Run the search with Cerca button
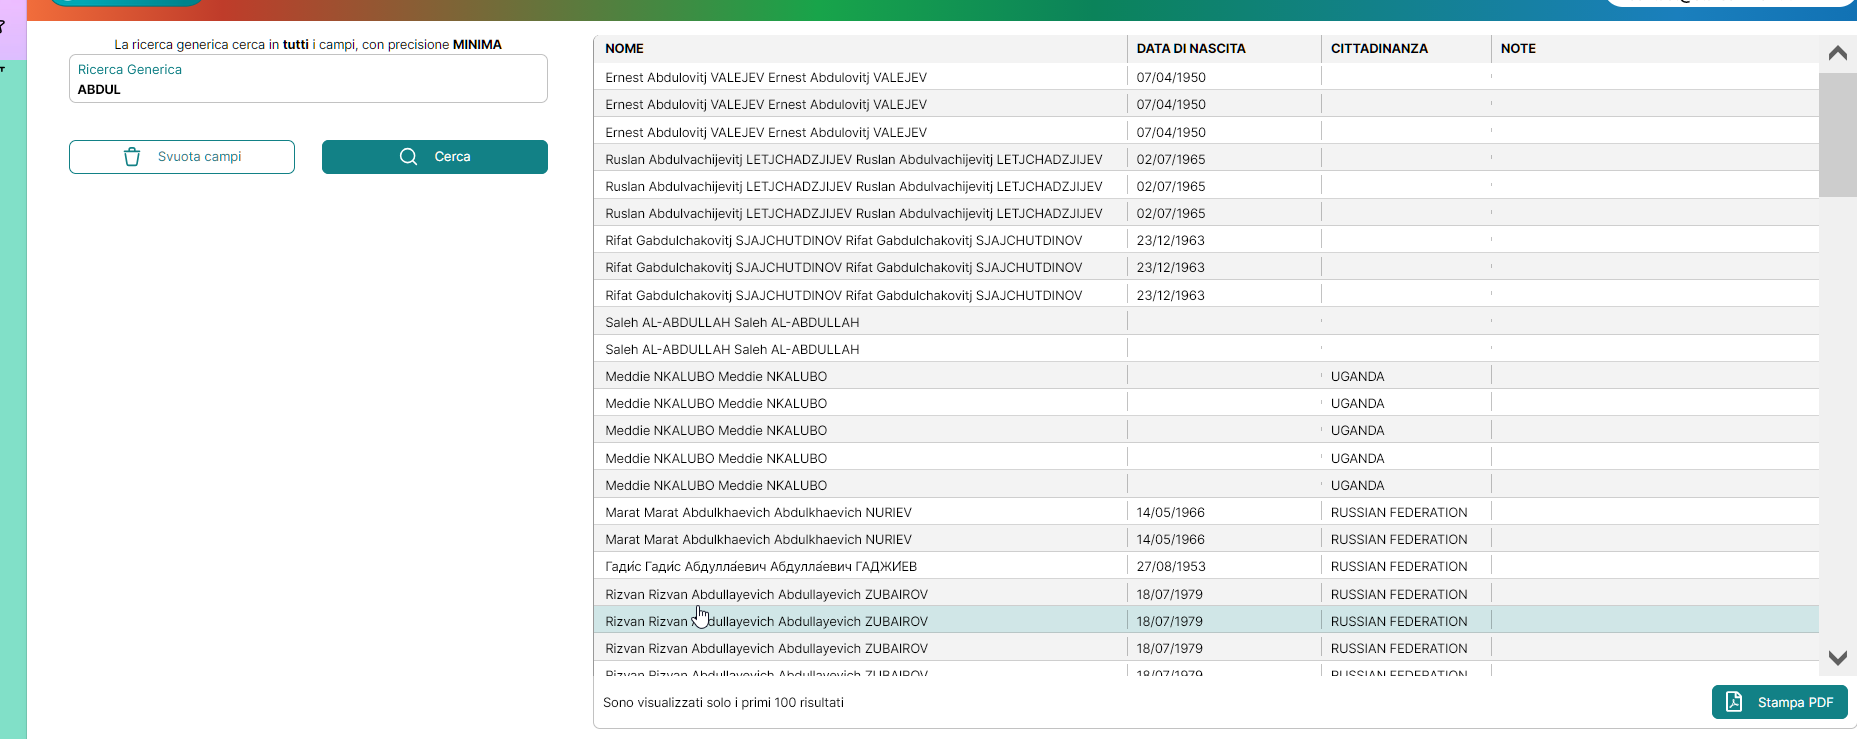 [x=435, y=157]
